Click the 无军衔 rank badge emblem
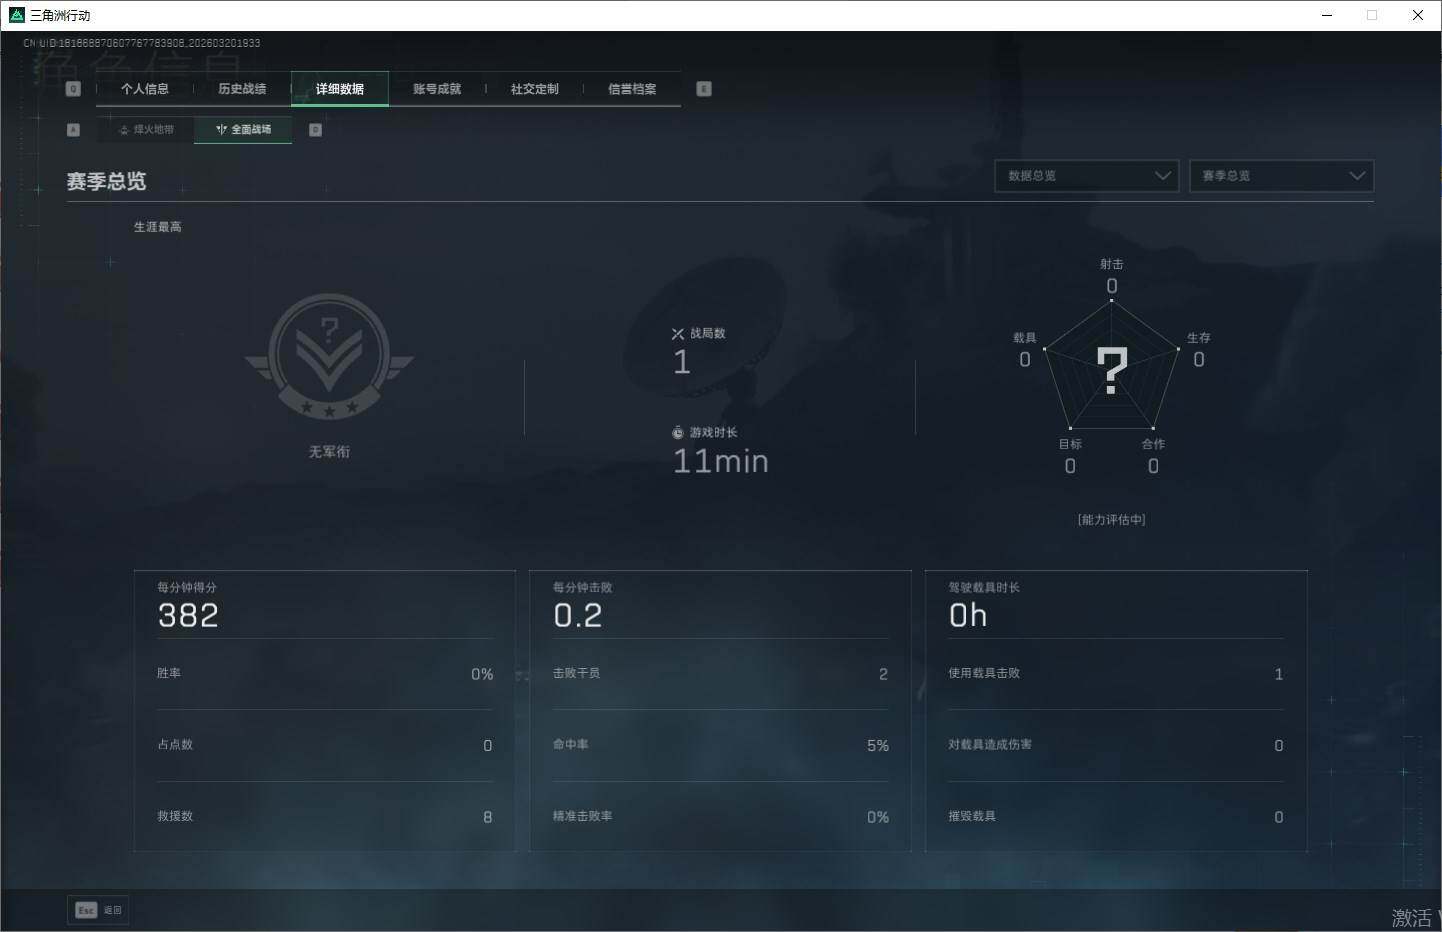The height and width of the screenshot is (932, 1442). (x=329, y=357)
